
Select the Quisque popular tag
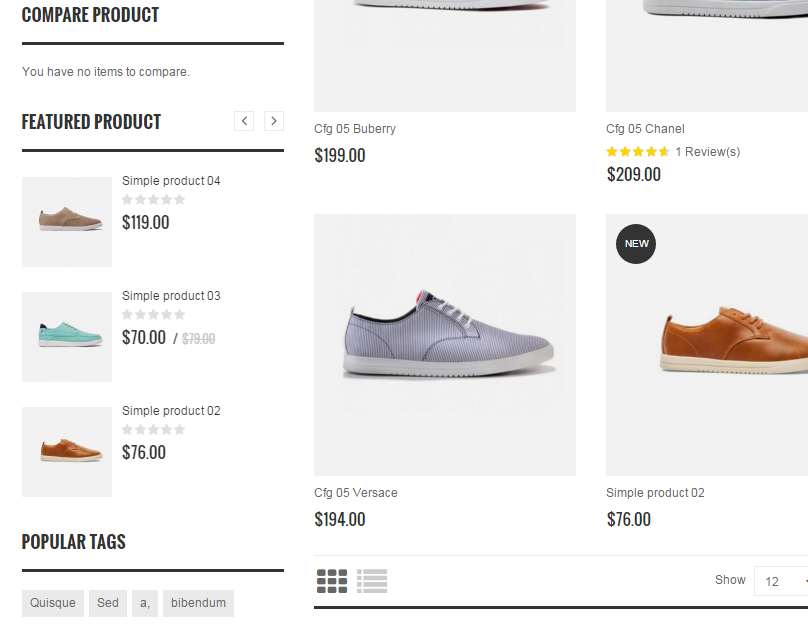tap(53, 603)
